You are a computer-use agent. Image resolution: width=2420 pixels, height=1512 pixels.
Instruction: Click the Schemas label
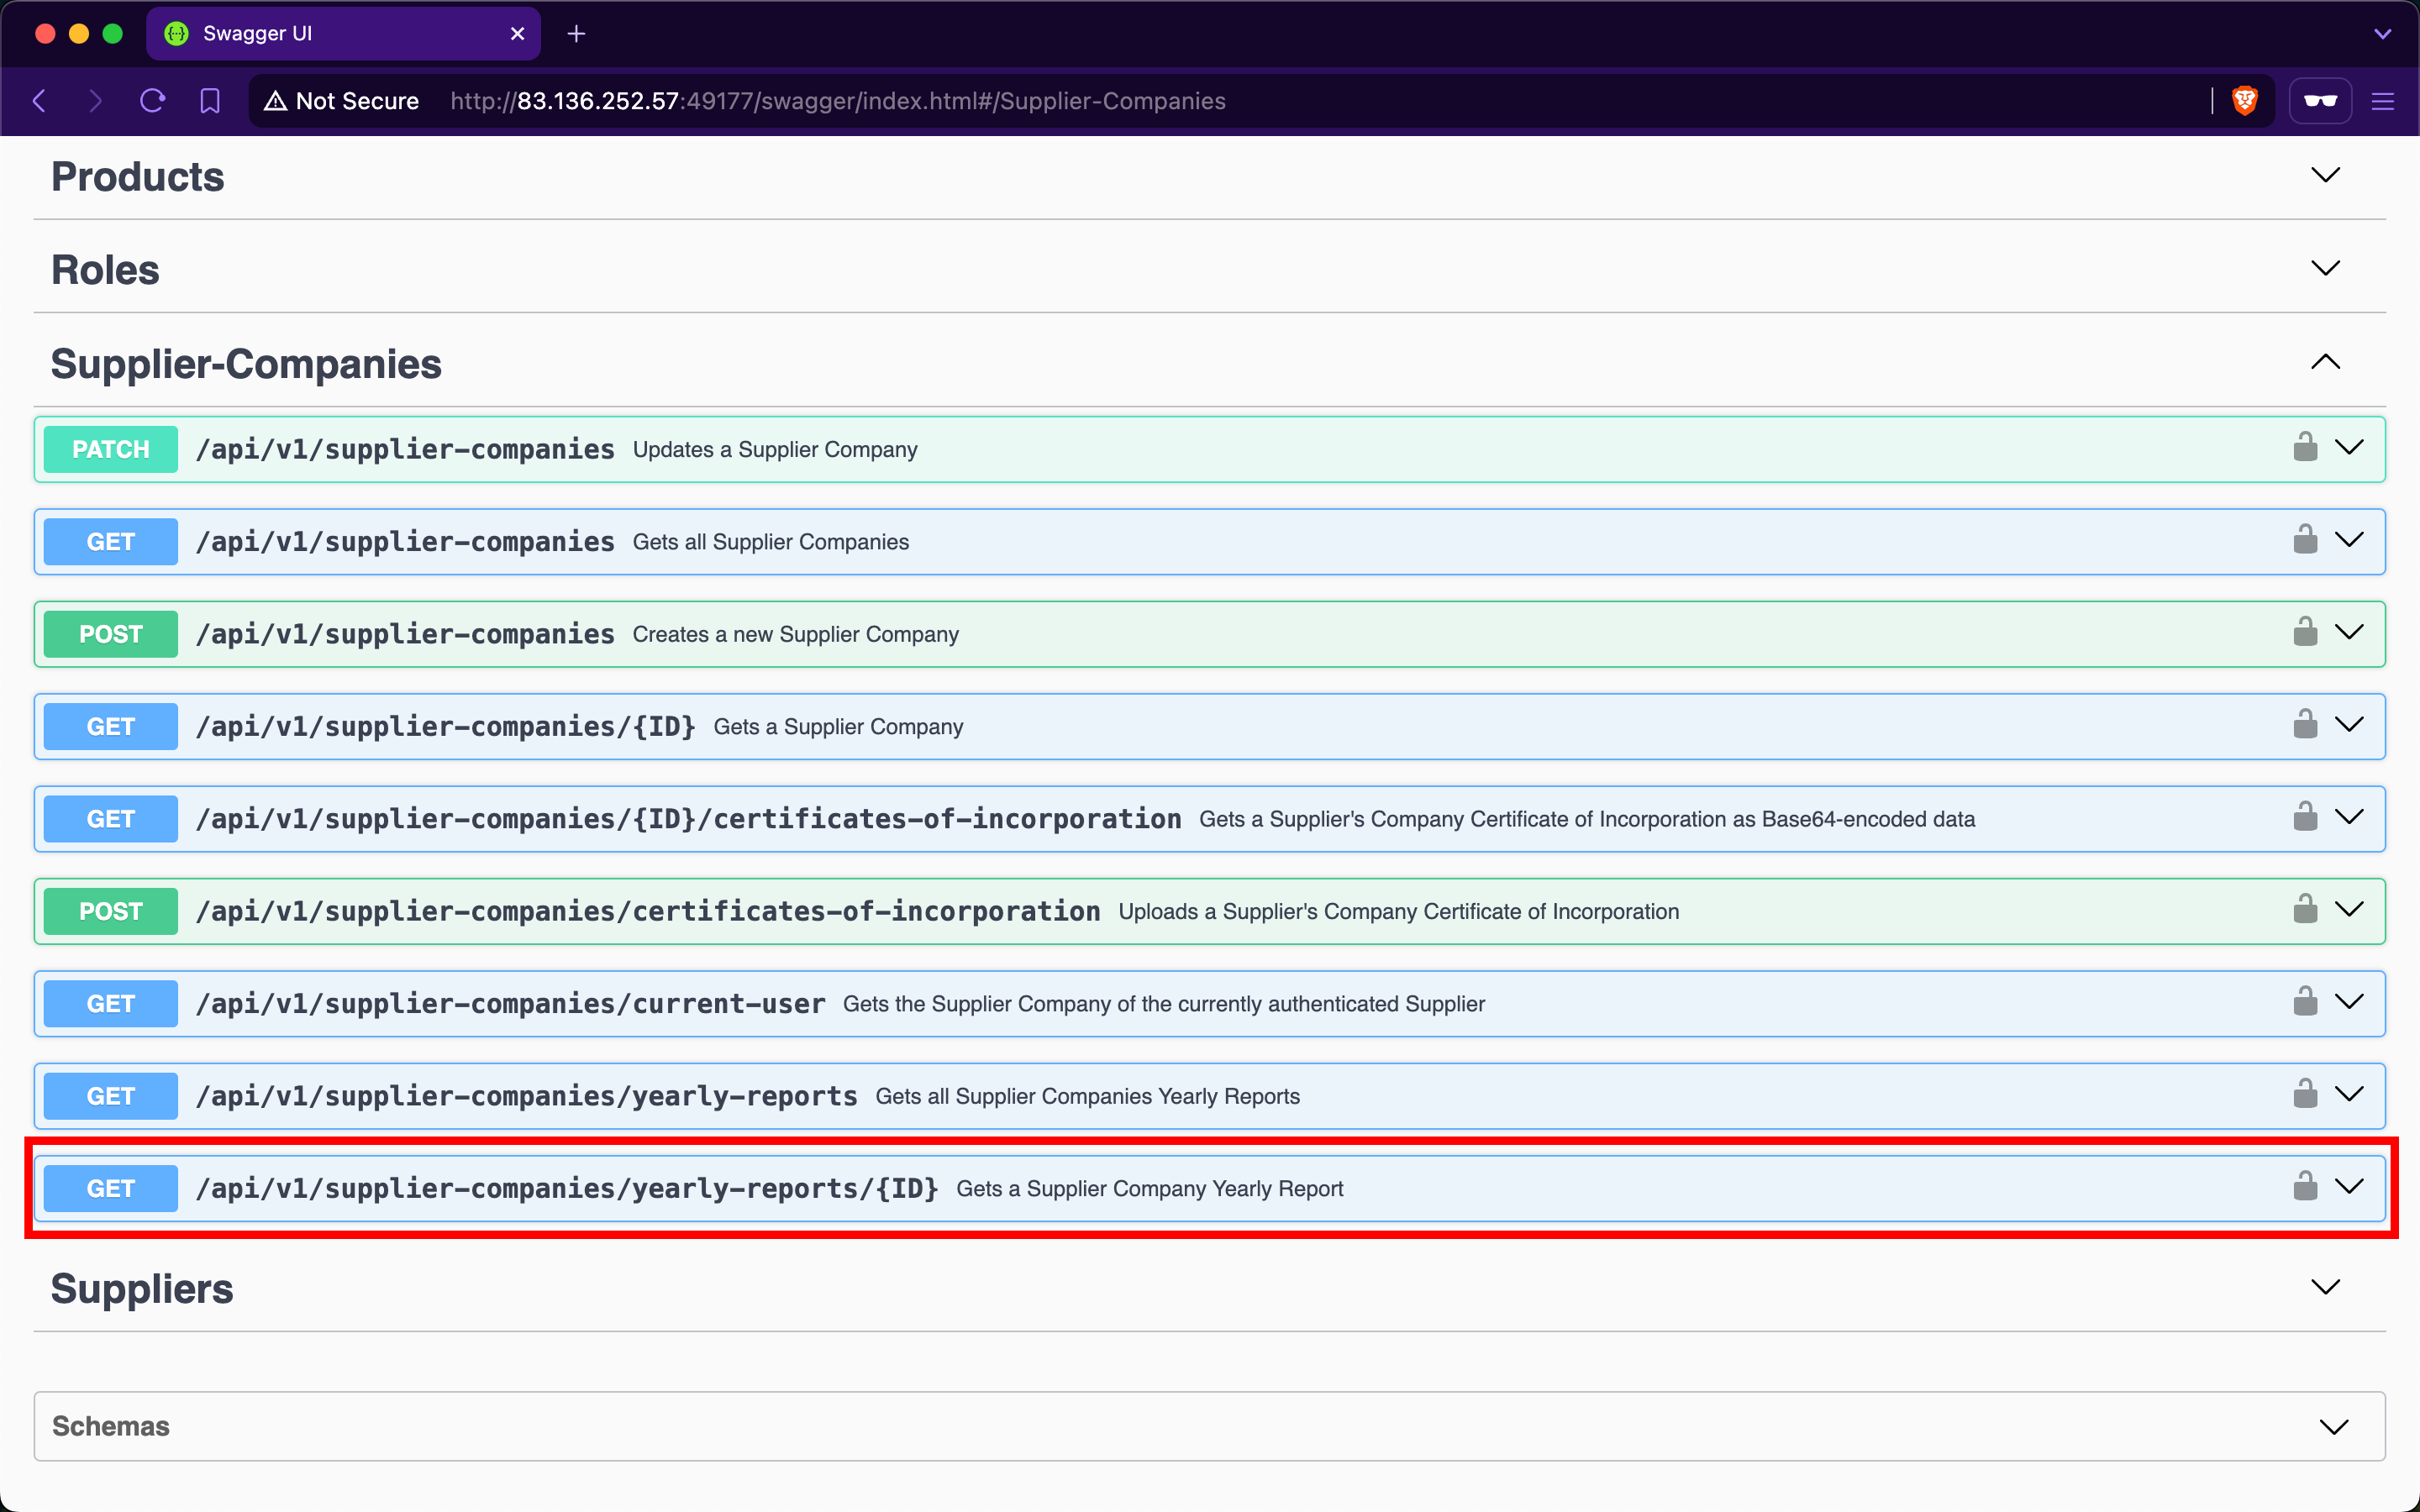111,1426
